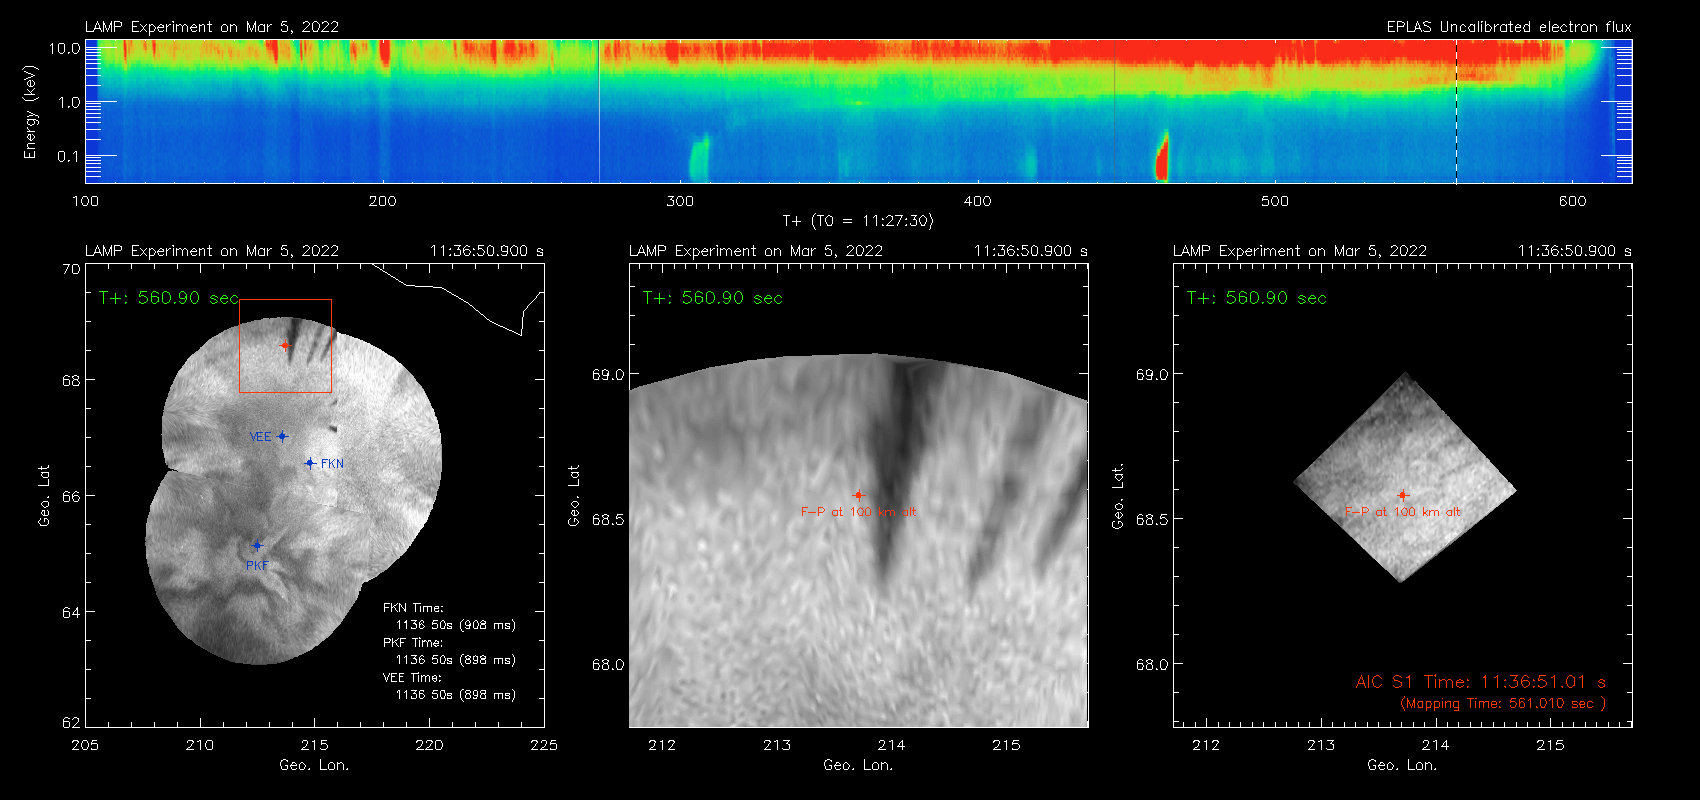Click the 'Mapping Time: 561.010 sec' text

click(1503, 703)
